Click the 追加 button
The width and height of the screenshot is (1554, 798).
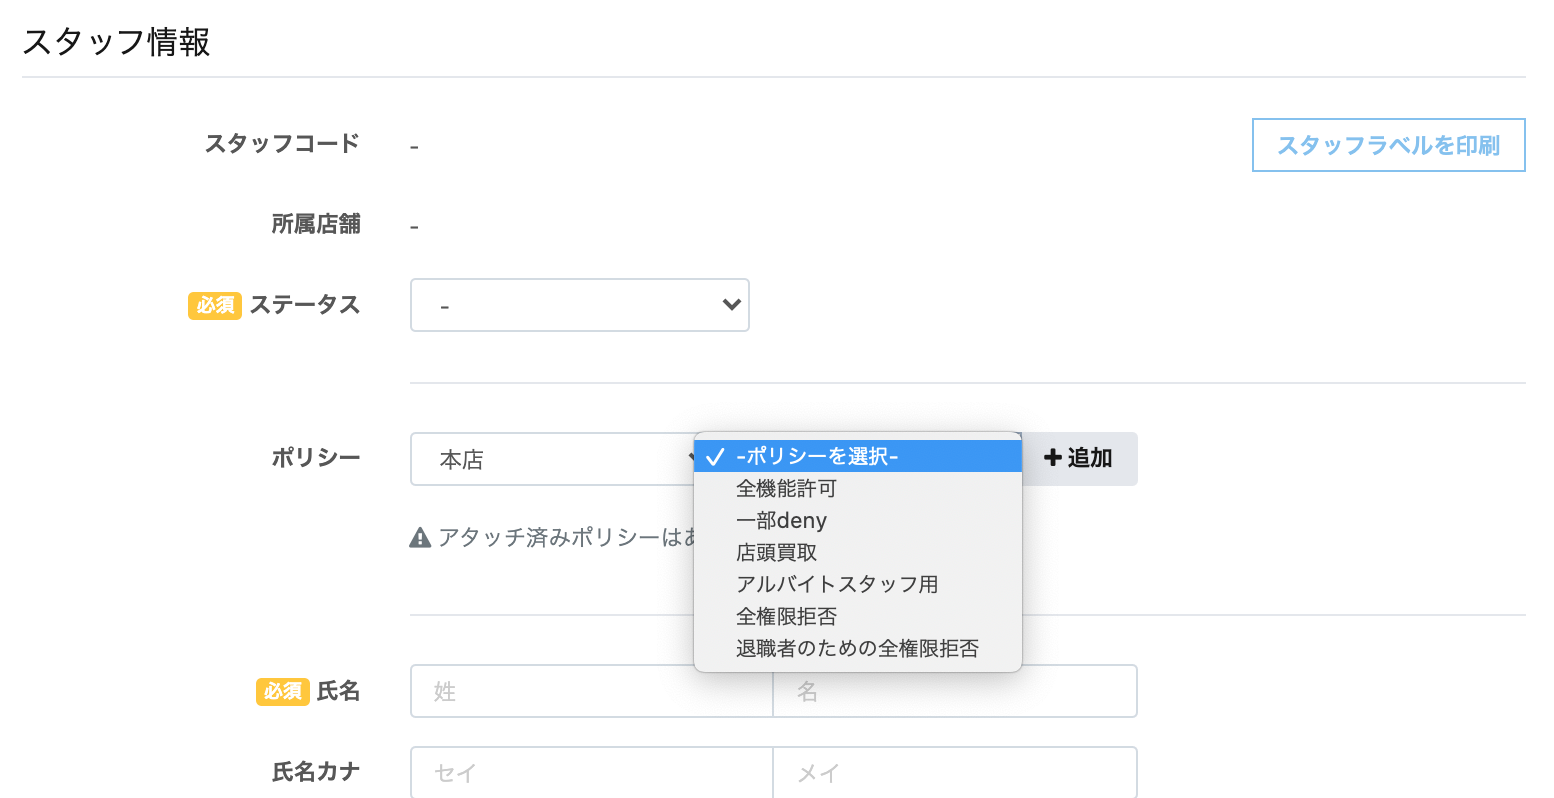pyautogui.click(x=1079, y=459)
